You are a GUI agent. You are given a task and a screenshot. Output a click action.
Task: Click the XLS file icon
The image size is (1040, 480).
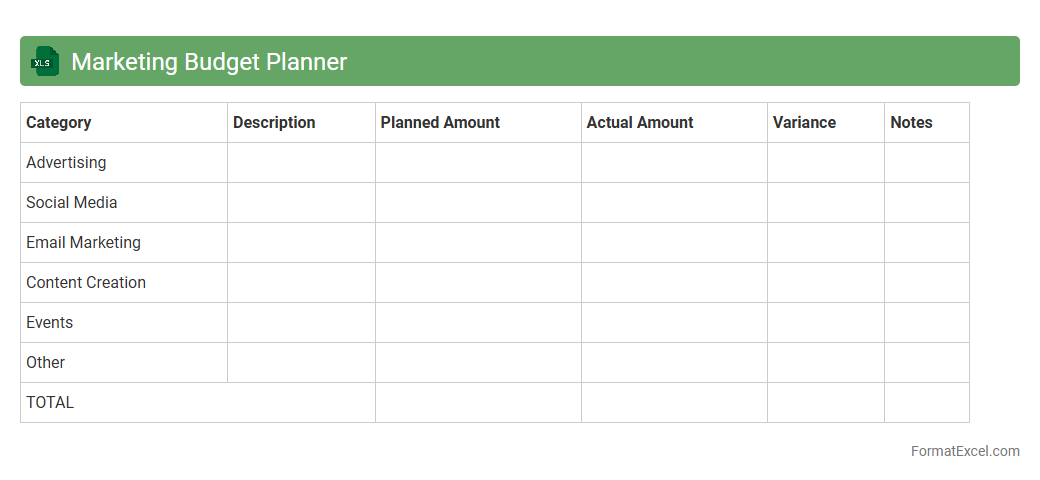tap(45, 61)
